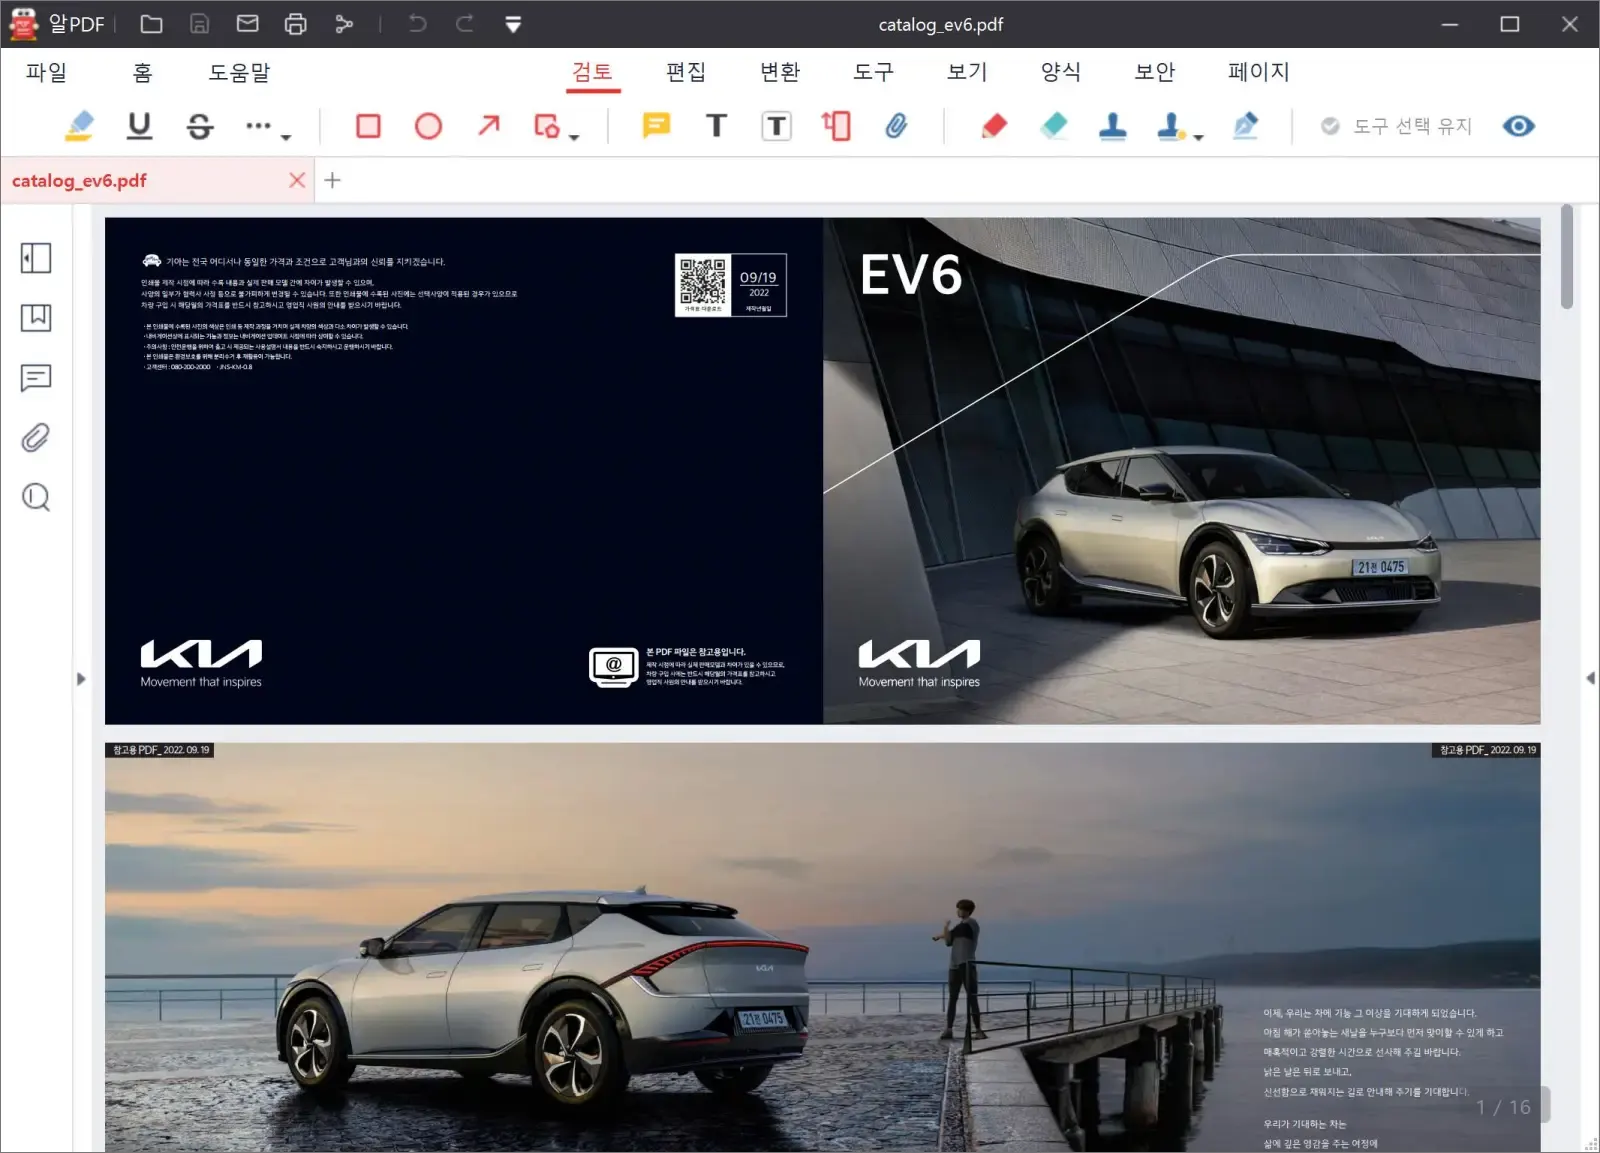This screenshot has height=1153, width=1600.
Task: Expand the right side panel arrow
Action: click(x=1590, y=678)
